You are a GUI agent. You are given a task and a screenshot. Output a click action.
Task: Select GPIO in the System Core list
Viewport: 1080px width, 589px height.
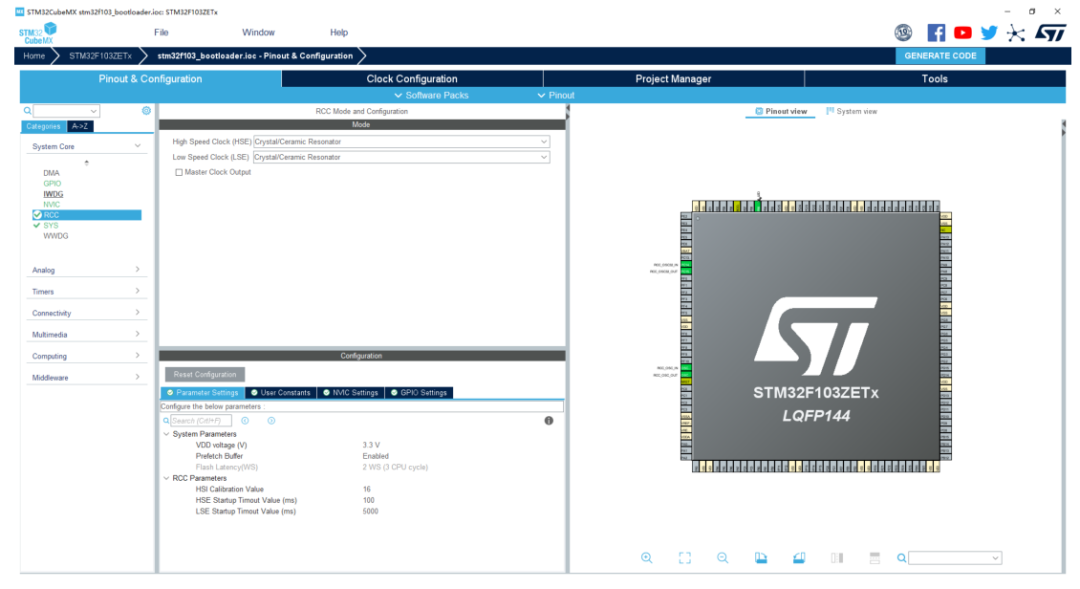click(52, 183)
